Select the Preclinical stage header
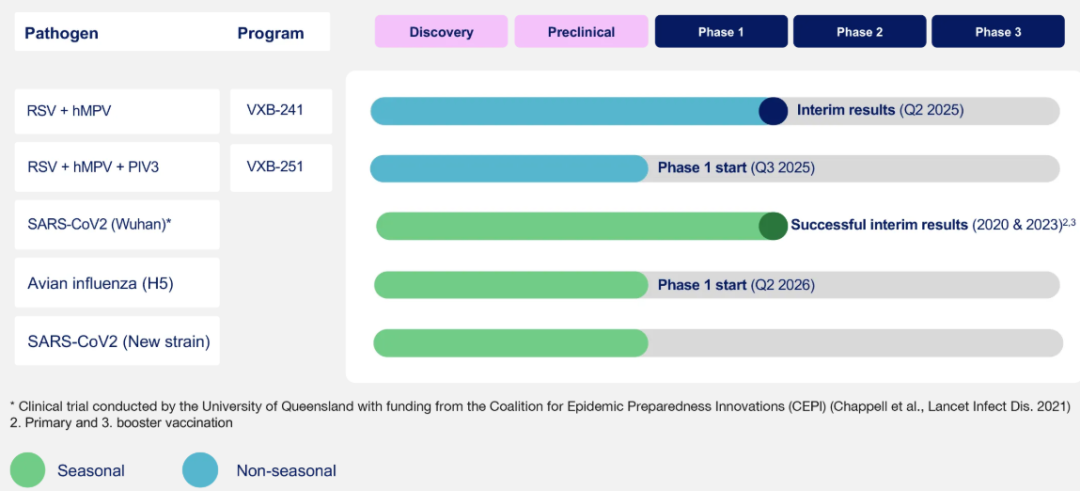This screenshot has height=491, width=1080. pyautogui.click(x=581, y=32)
